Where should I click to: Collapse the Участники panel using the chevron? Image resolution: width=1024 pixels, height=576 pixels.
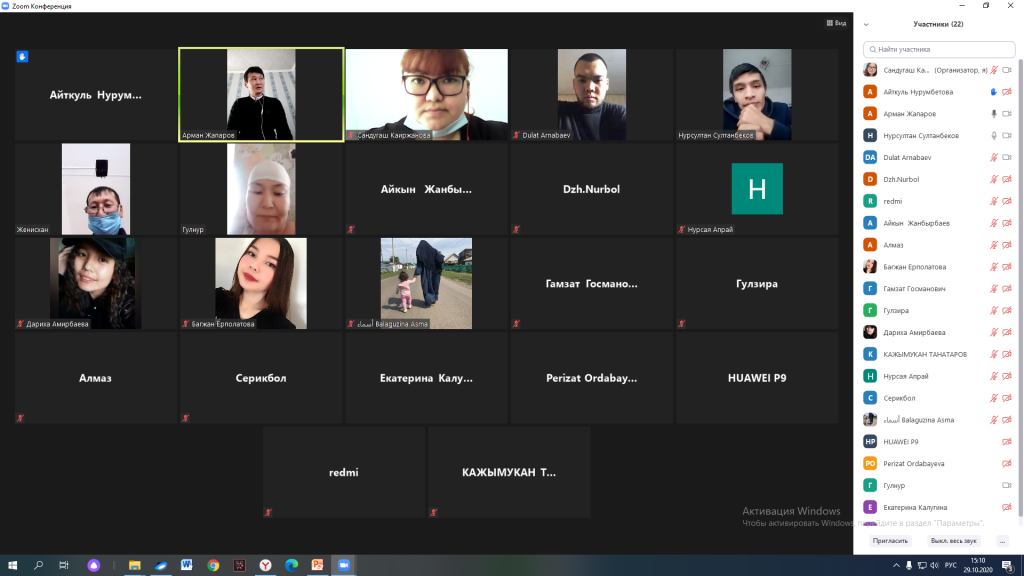tap(866, 24)
